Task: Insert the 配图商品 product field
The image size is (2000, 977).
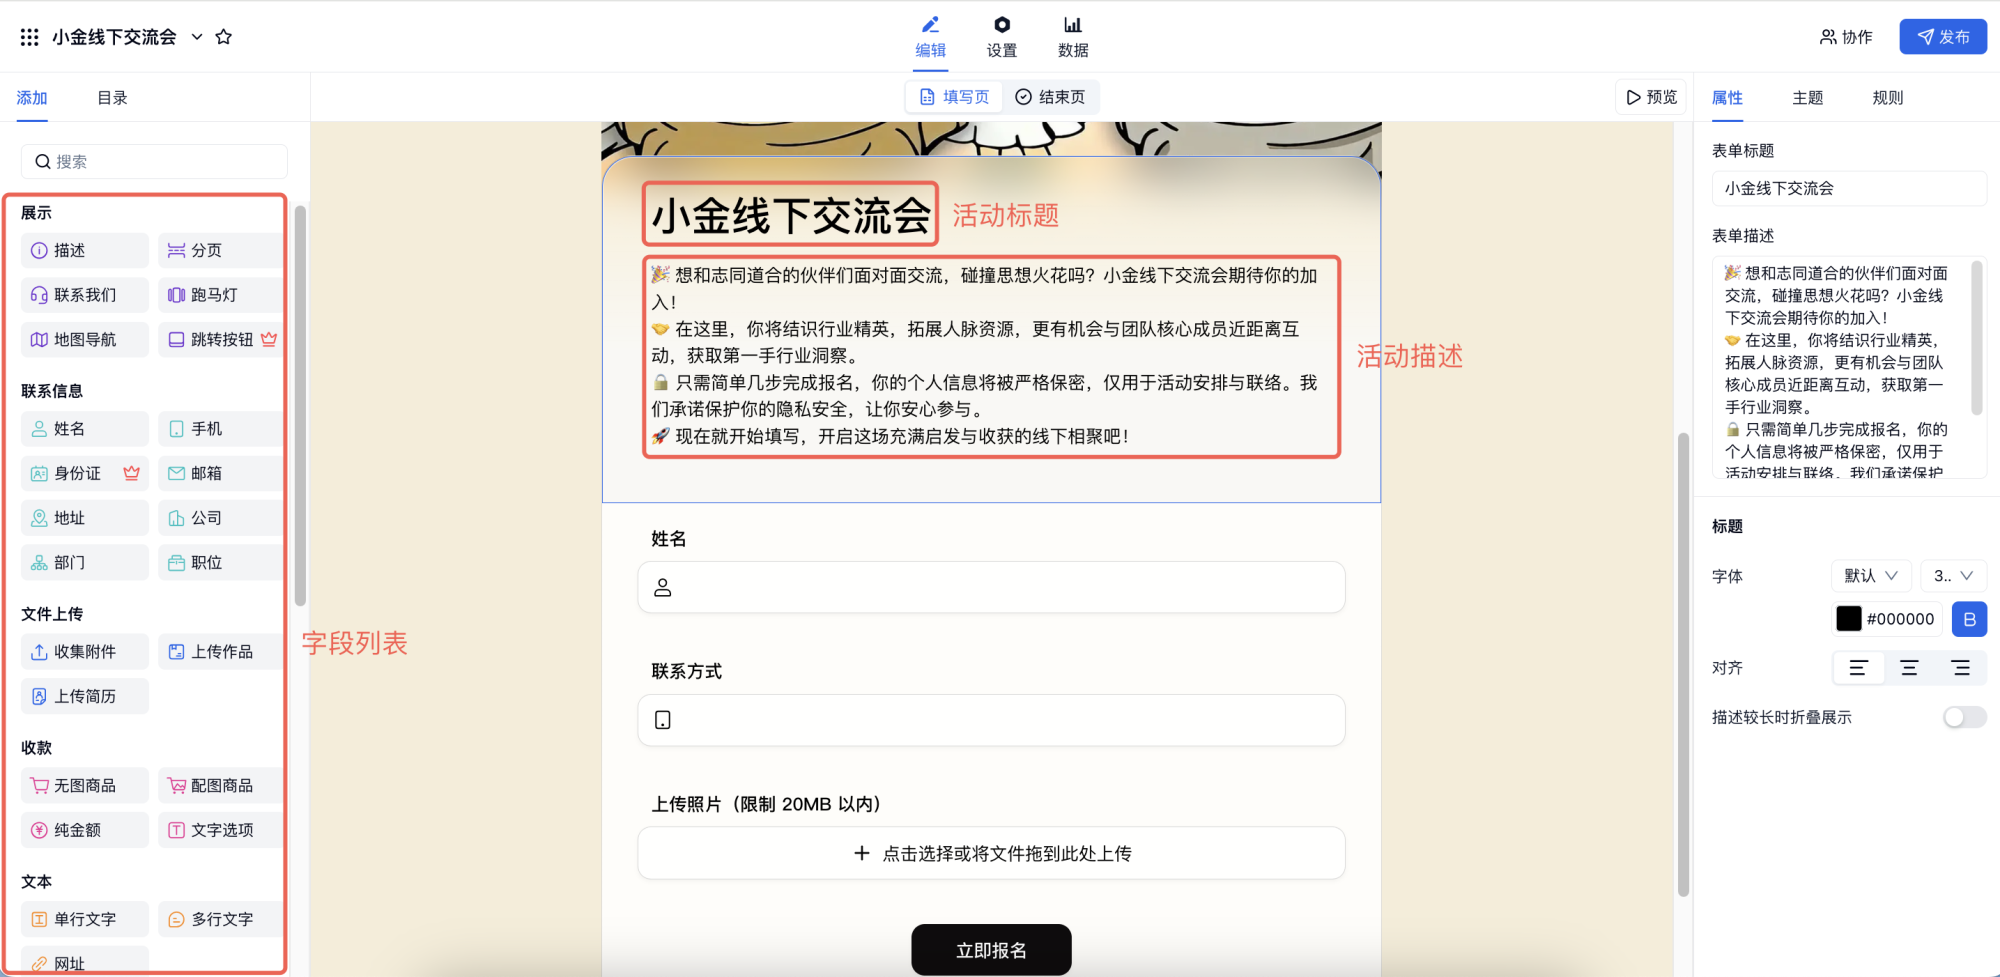Action: pos(220,786)
